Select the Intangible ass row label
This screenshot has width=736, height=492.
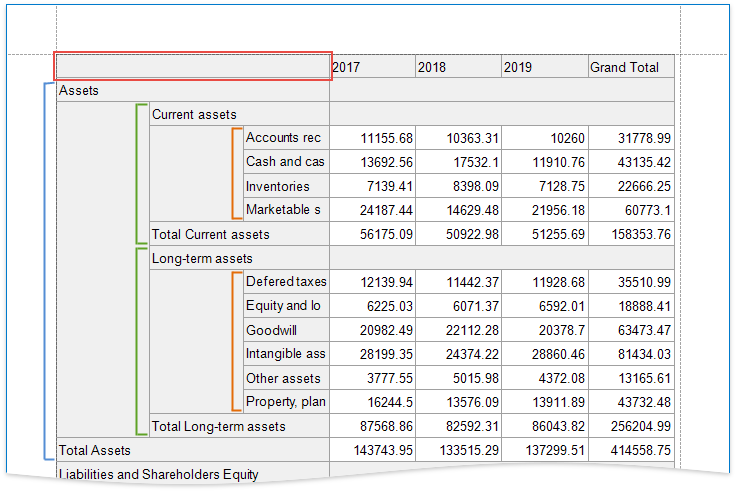click(x=286, y=354)
